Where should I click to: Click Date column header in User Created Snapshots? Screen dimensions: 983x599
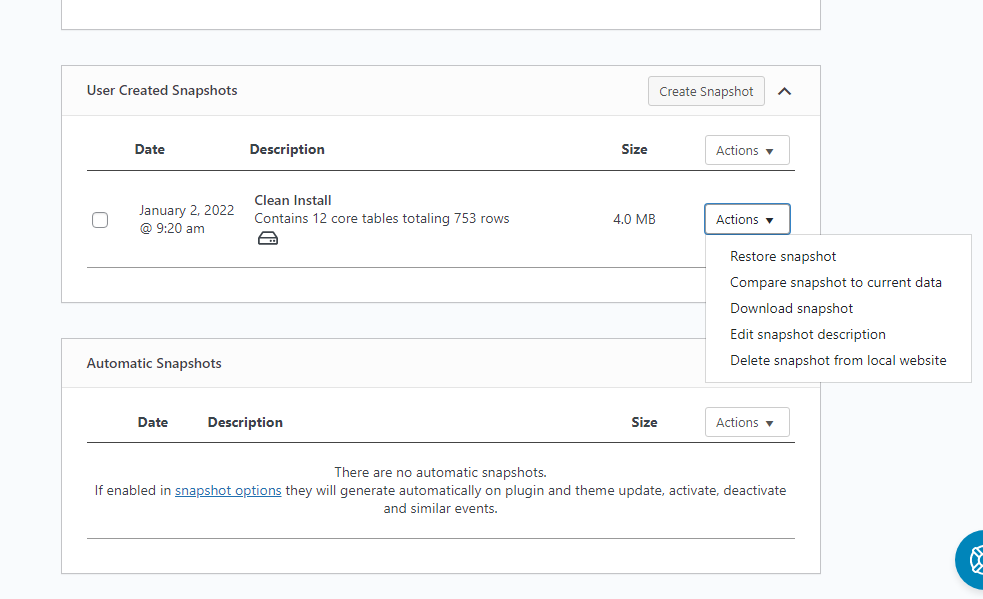(x=150, y=149)
